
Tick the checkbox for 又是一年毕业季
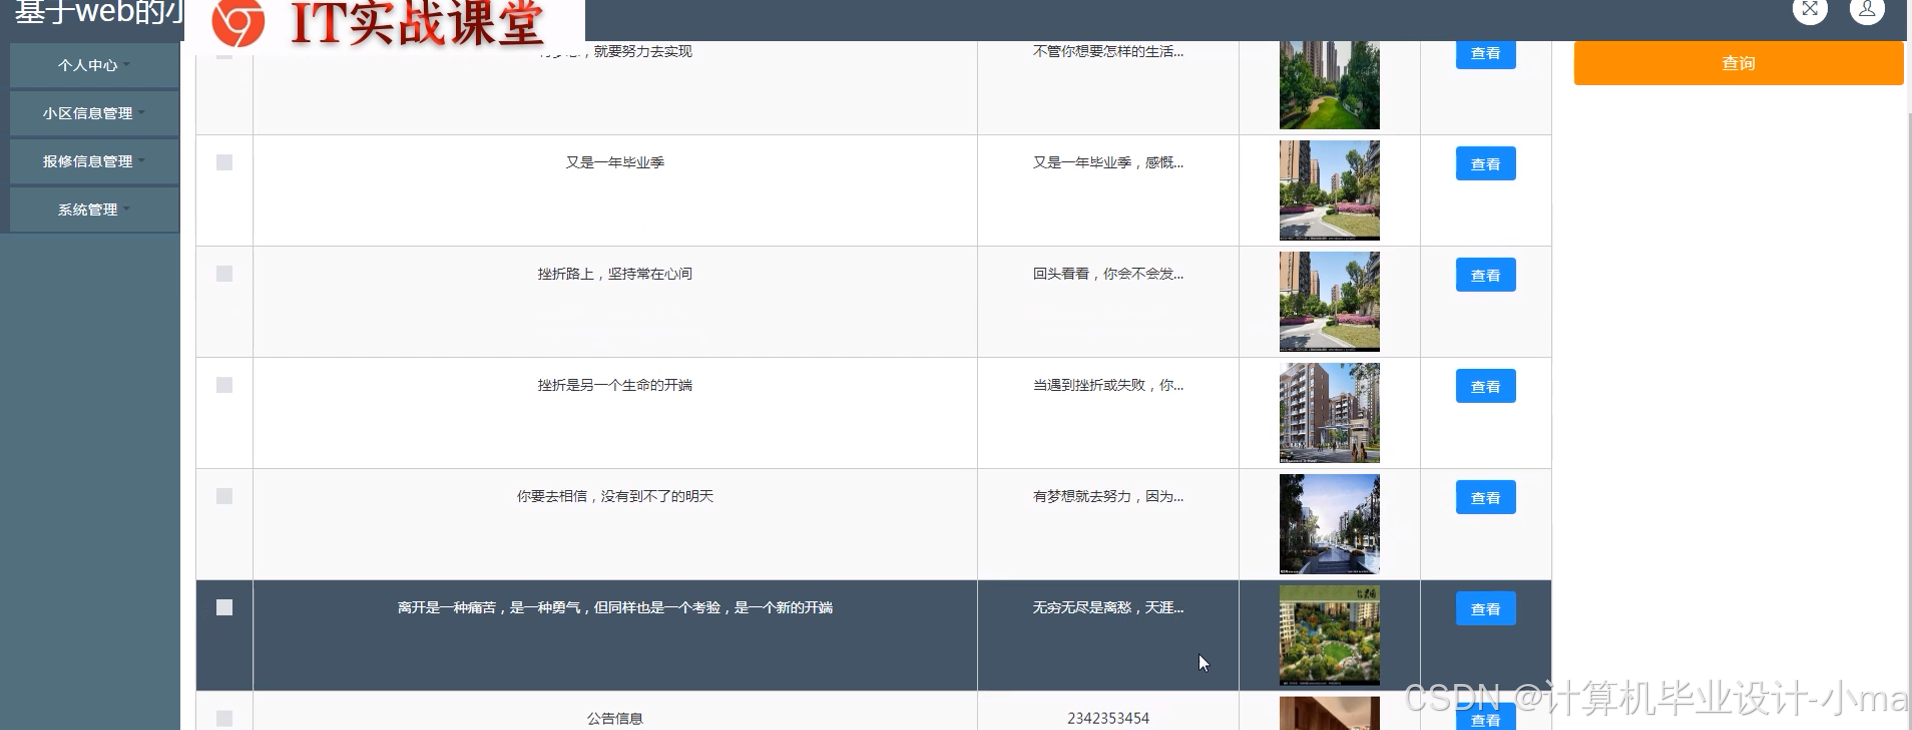(x=224, y=162)
